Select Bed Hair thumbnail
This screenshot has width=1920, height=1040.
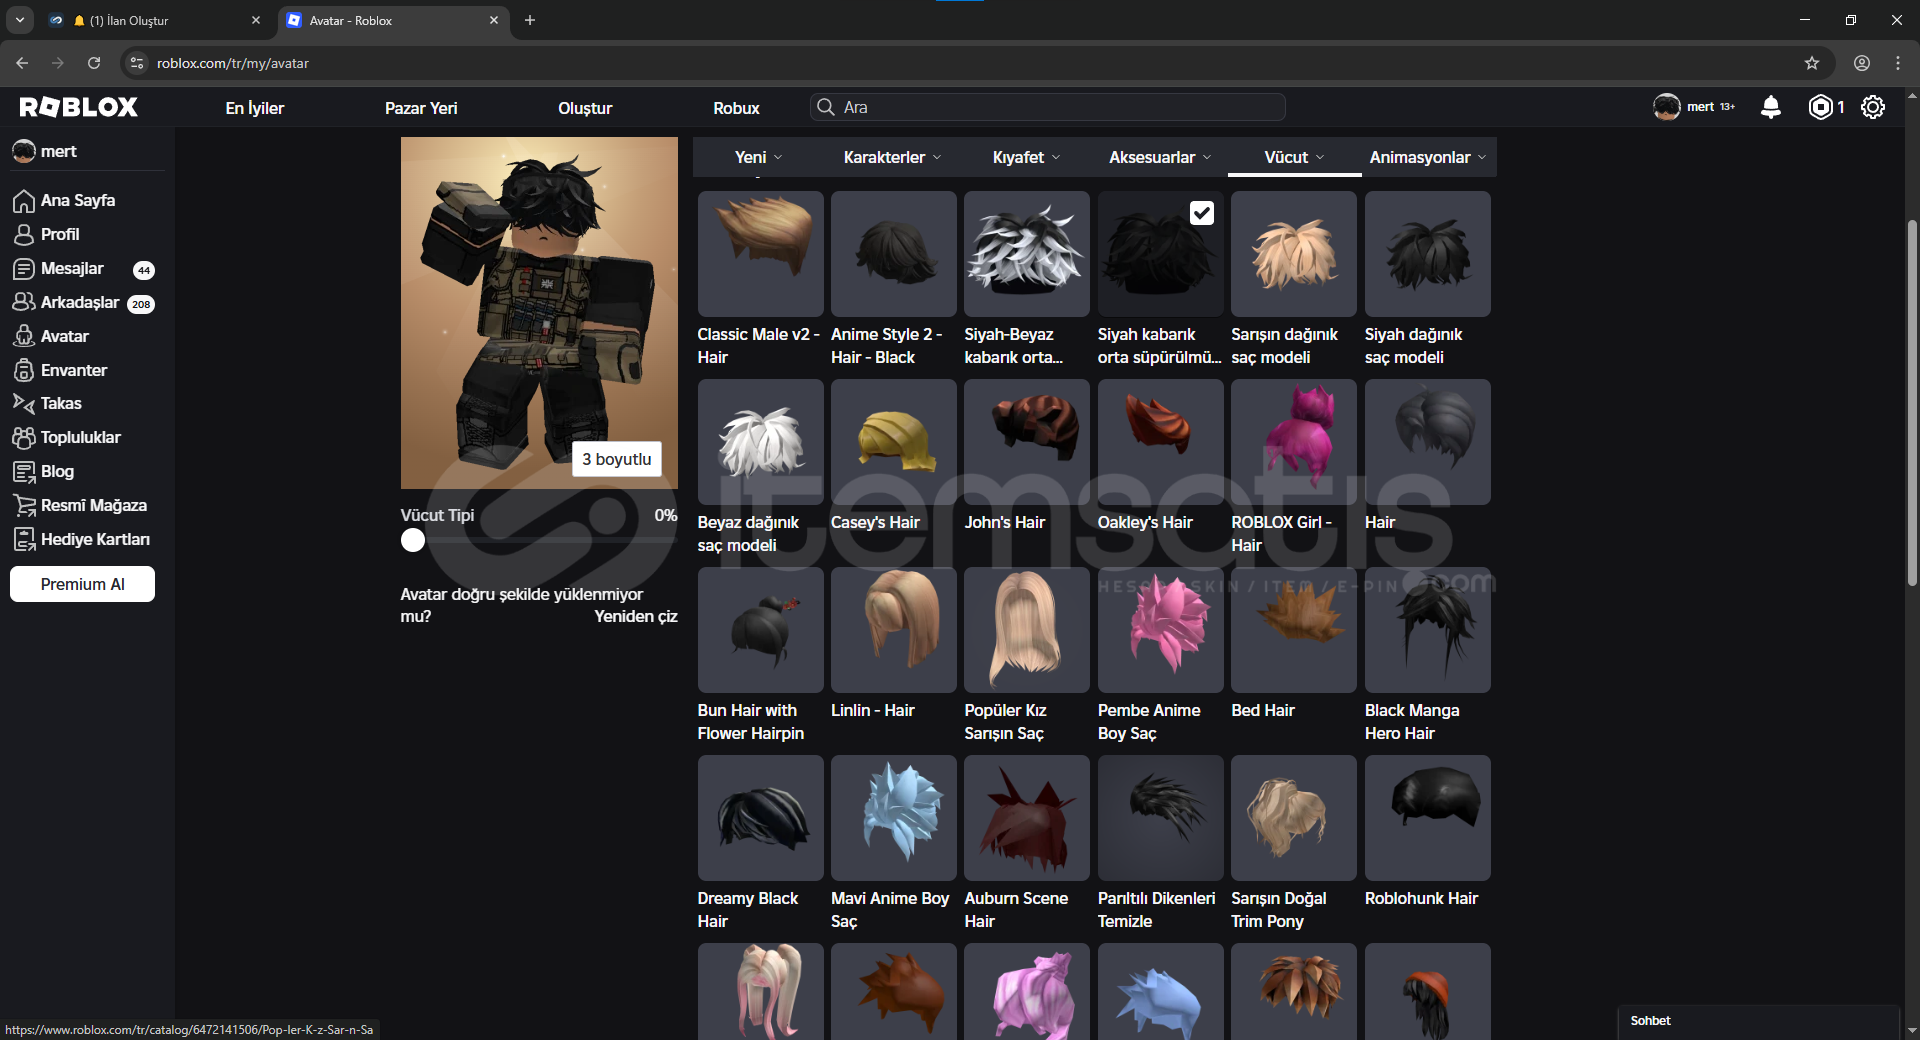[1294, 630]
